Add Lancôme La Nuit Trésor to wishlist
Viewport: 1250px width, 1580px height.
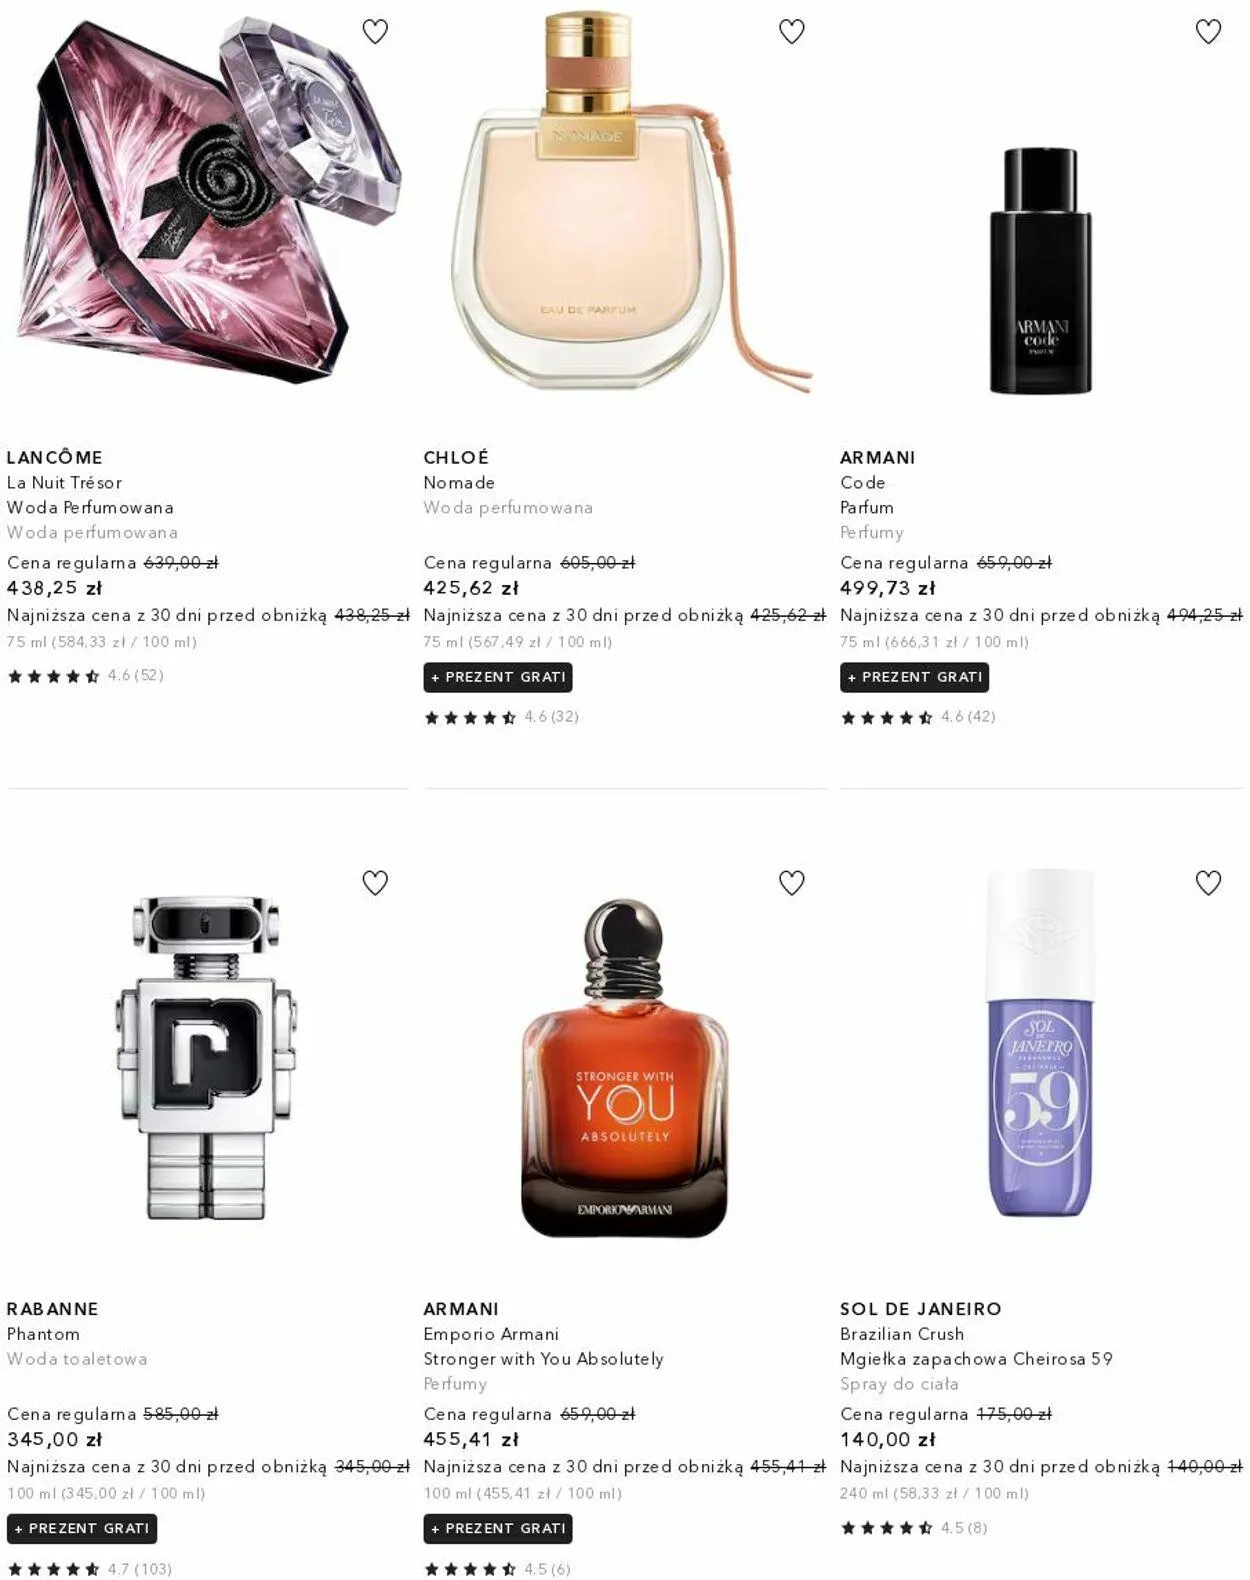375,32
